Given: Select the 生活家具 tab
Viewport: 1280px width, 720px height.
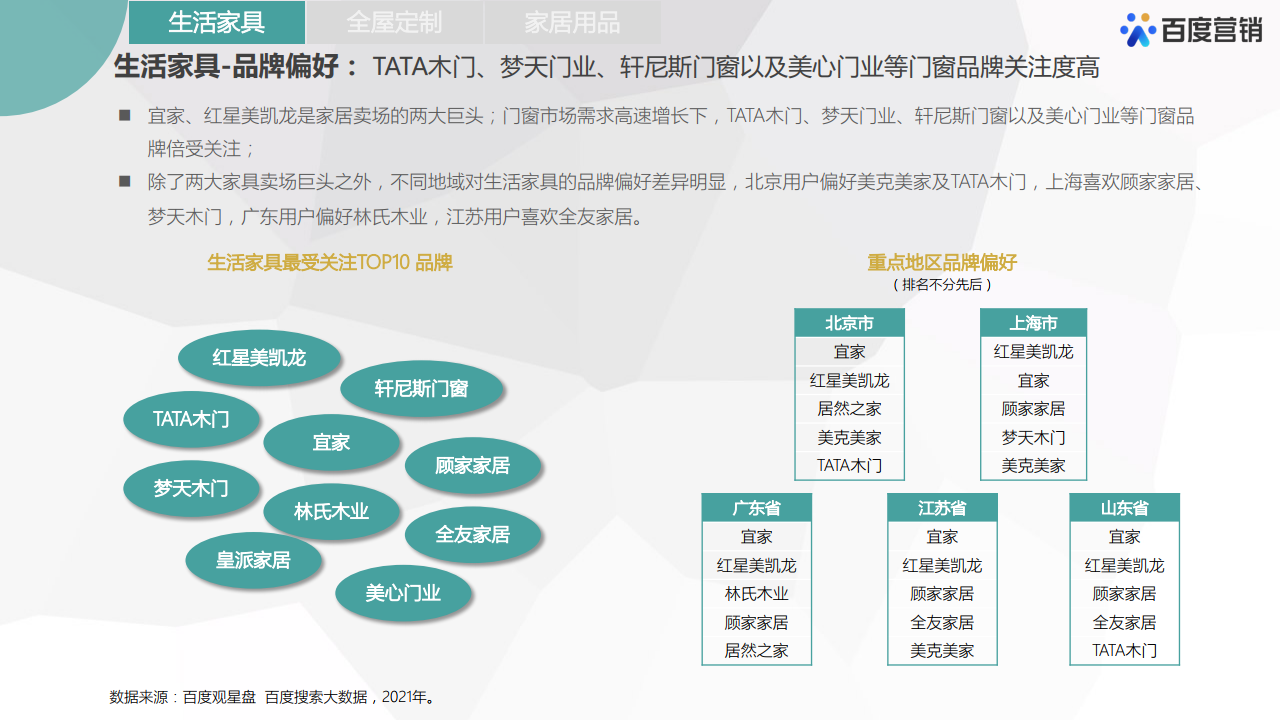Looking at the screenshot, I should [x=217, y=22].
